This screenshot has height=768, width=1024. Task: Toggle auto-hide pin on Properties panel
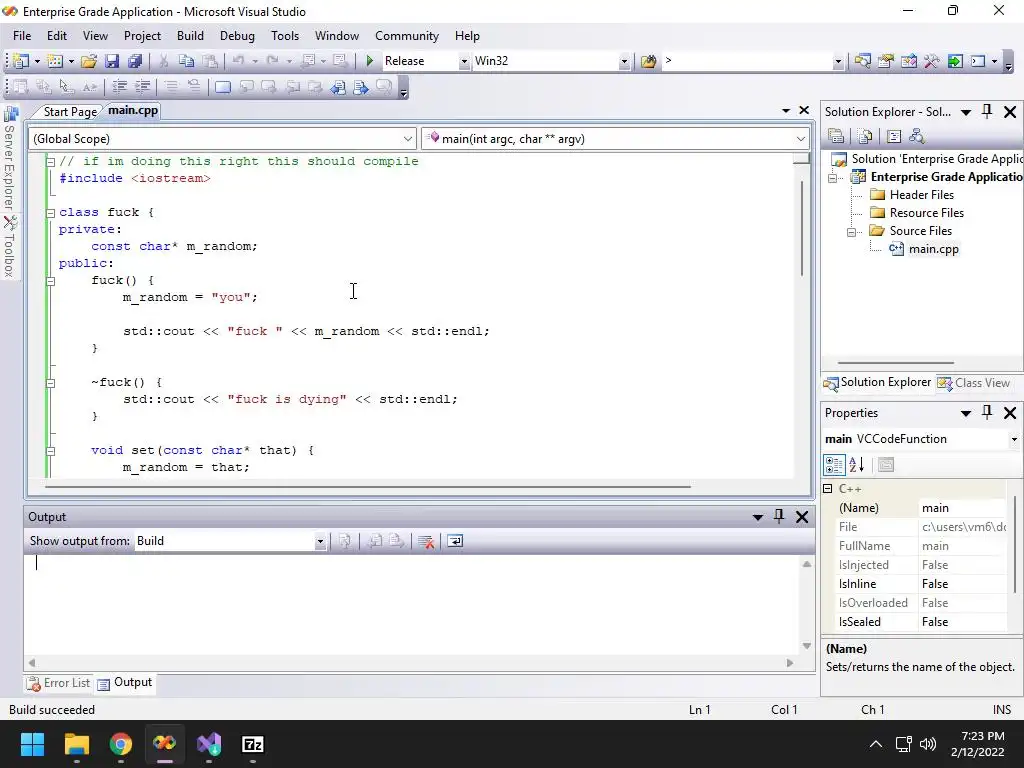point(987,412)
